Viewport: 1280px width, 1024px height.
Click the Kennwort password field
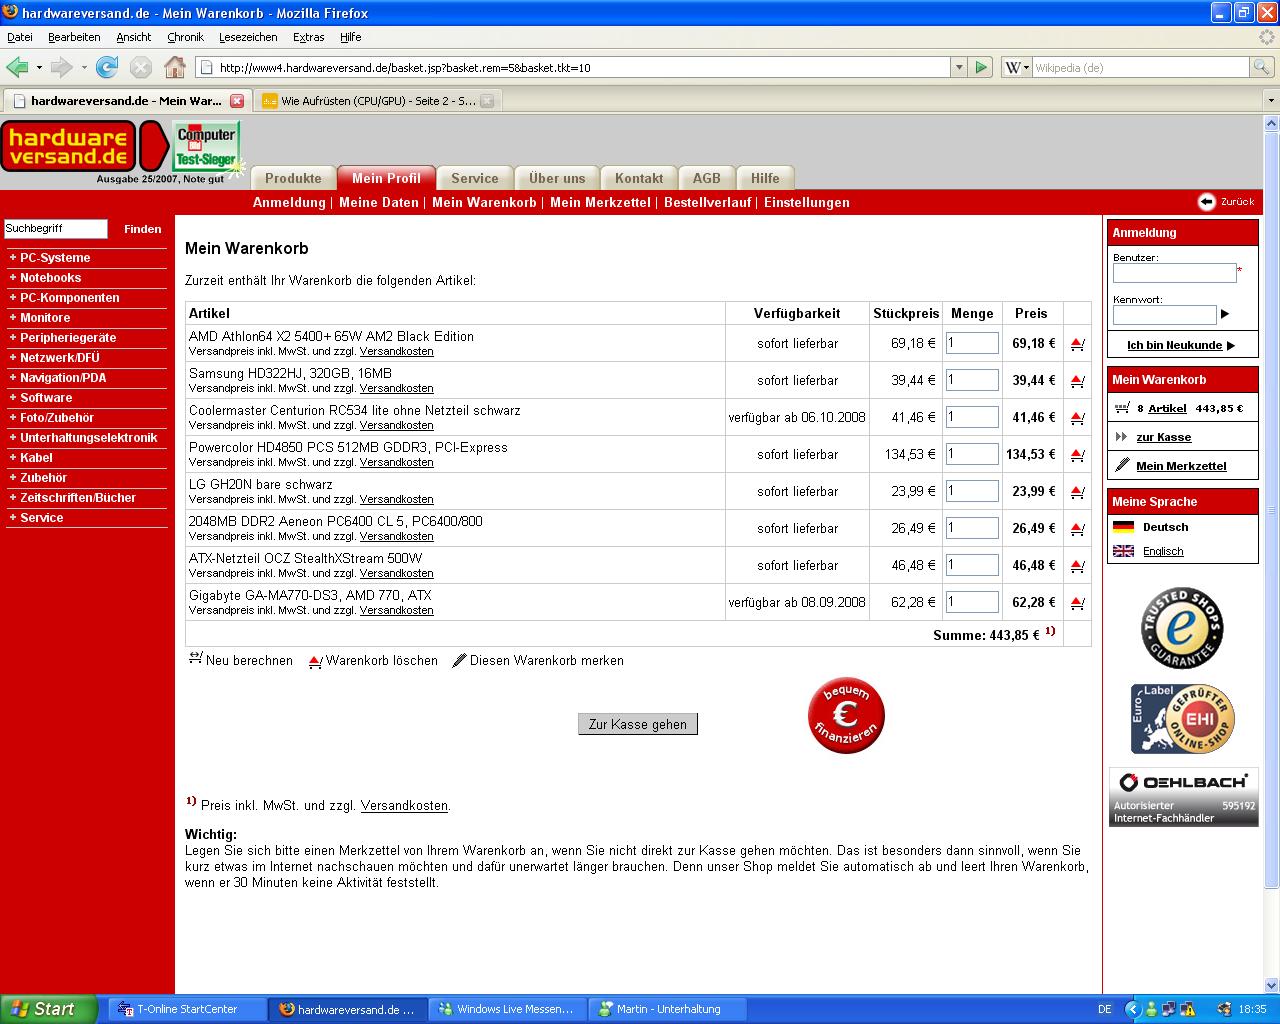coord(1164,314)
